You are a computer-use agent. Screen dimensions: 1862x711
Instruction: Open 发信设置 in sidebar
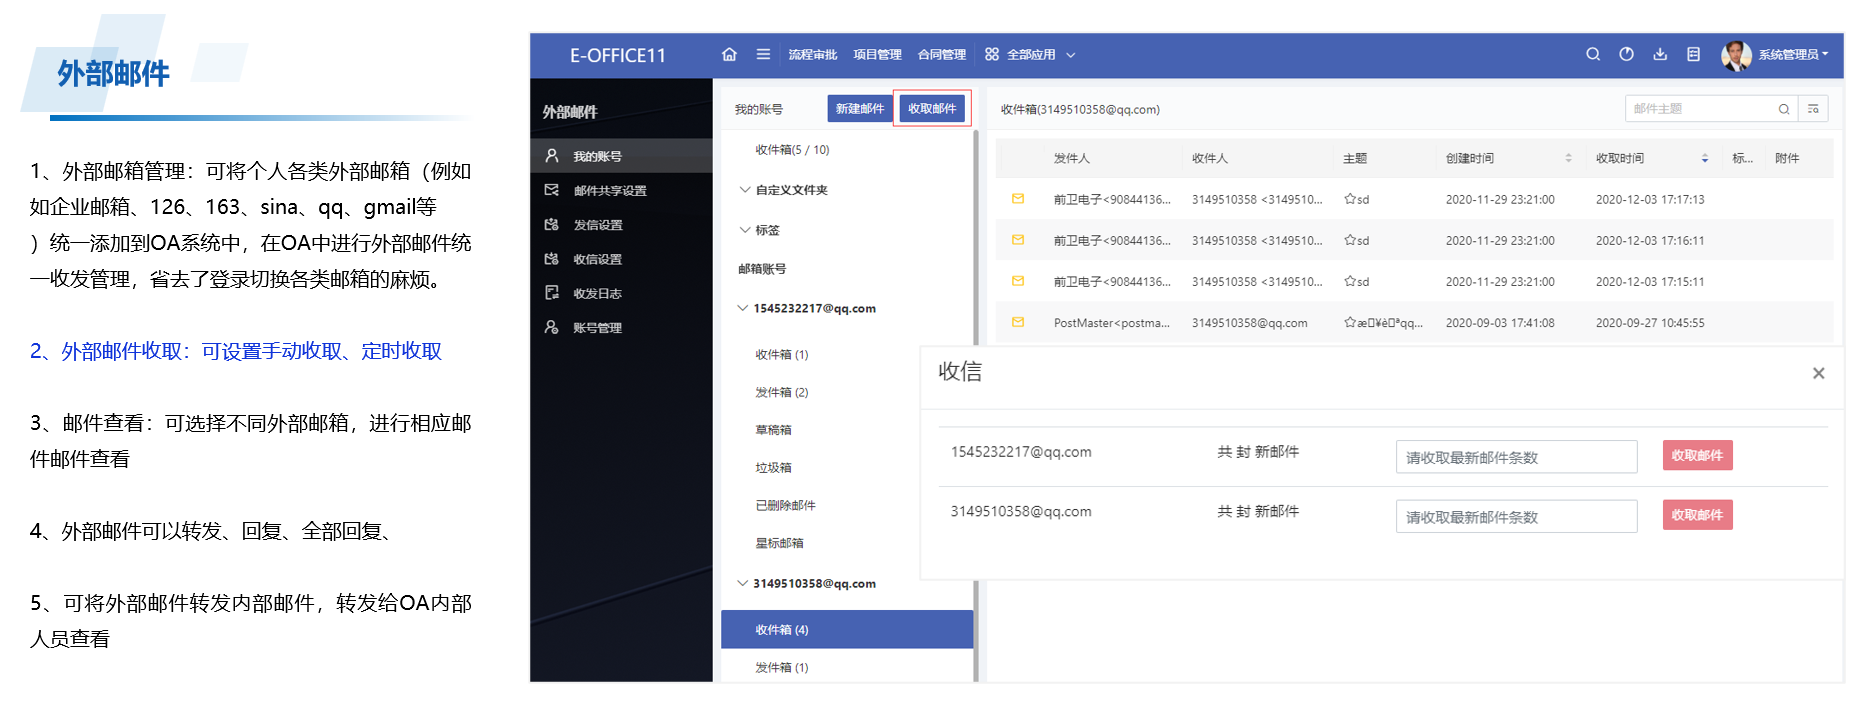point(621,225)
